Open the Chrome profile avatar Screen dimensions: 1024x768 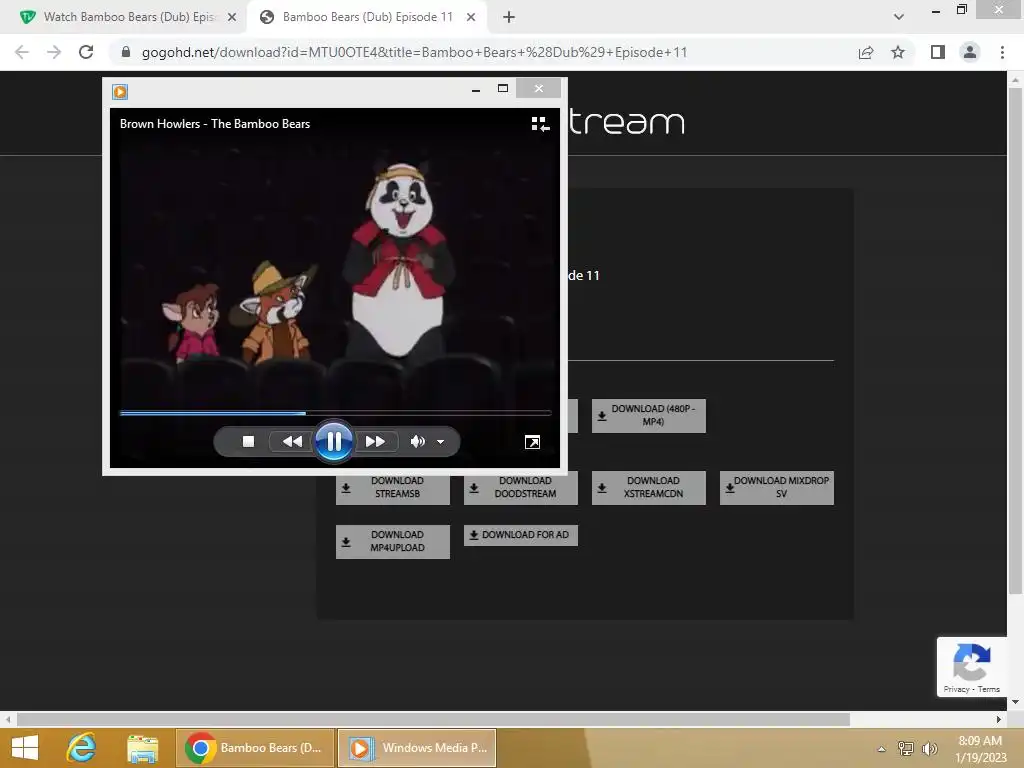(x=970, y=52)
